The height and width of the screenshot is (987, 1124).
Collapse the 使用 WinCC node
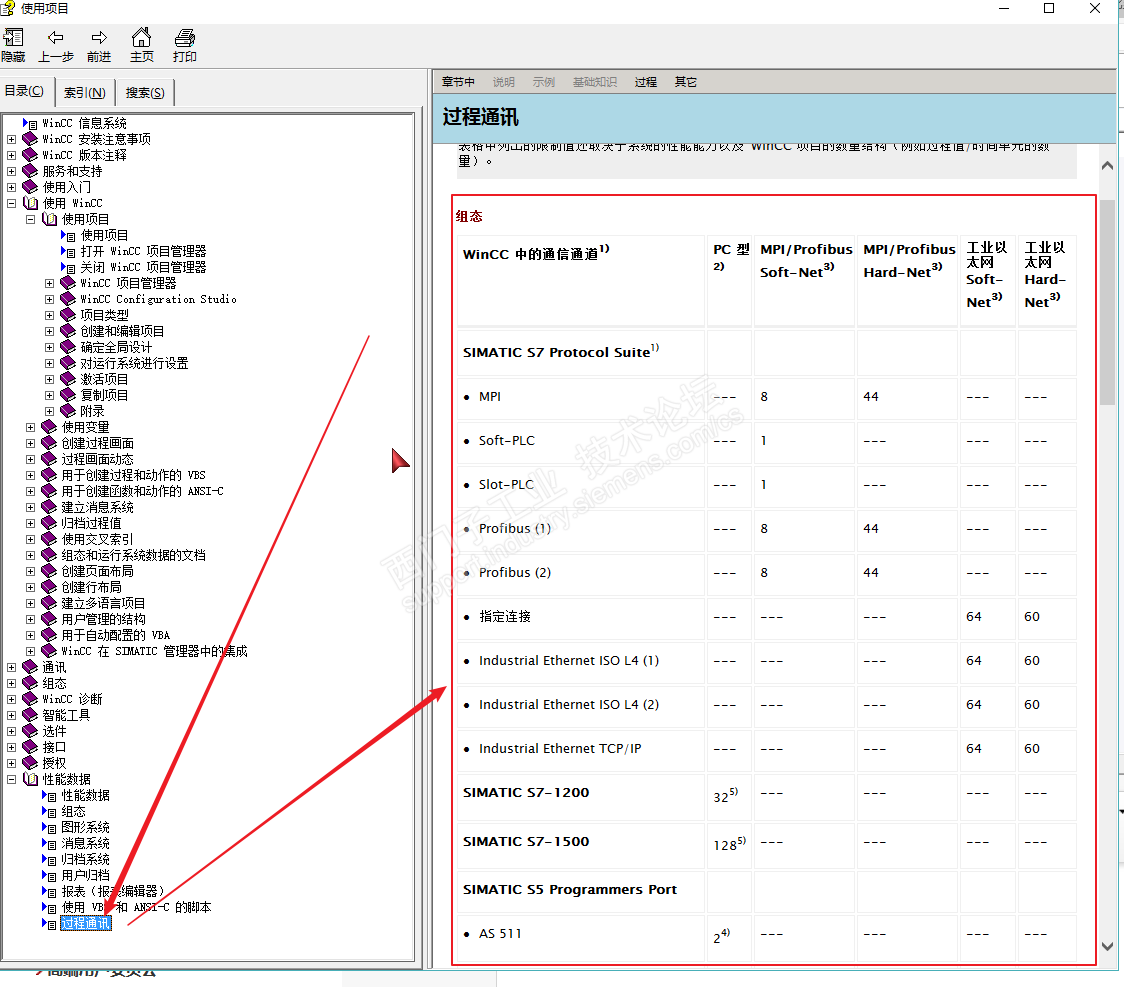pyautogui.click(x=11, y=203)
